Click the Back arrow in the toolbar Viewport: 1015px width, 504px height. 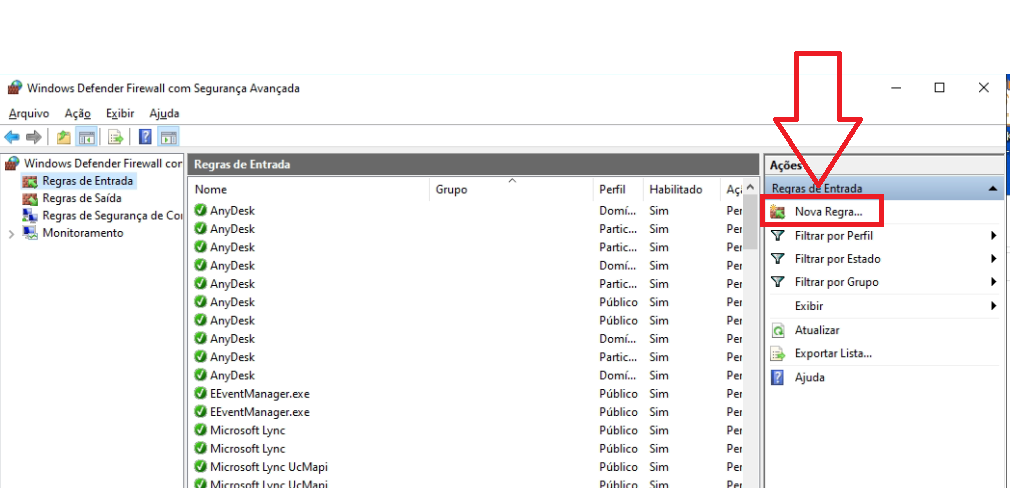point(12,137)
